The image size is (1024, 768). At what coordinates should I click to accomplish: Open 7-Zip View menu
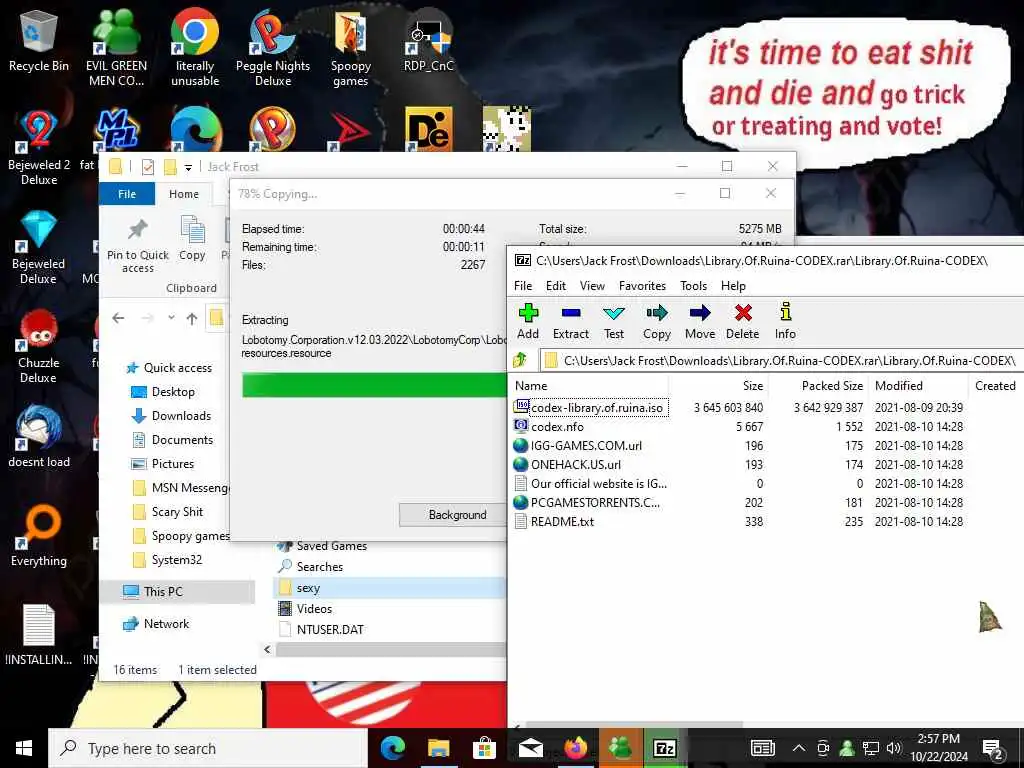click(x=592, y=285)
